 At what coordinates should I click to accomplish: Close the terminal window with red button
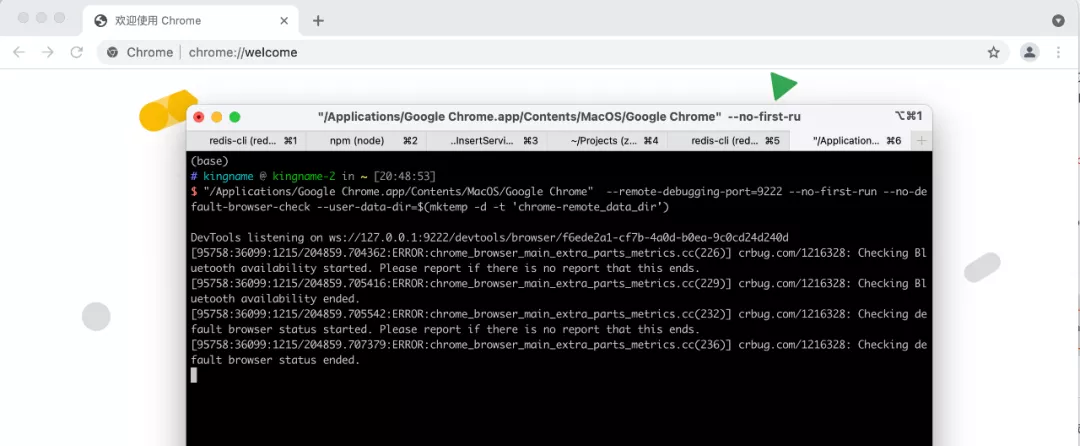click(x=199, y=117)
